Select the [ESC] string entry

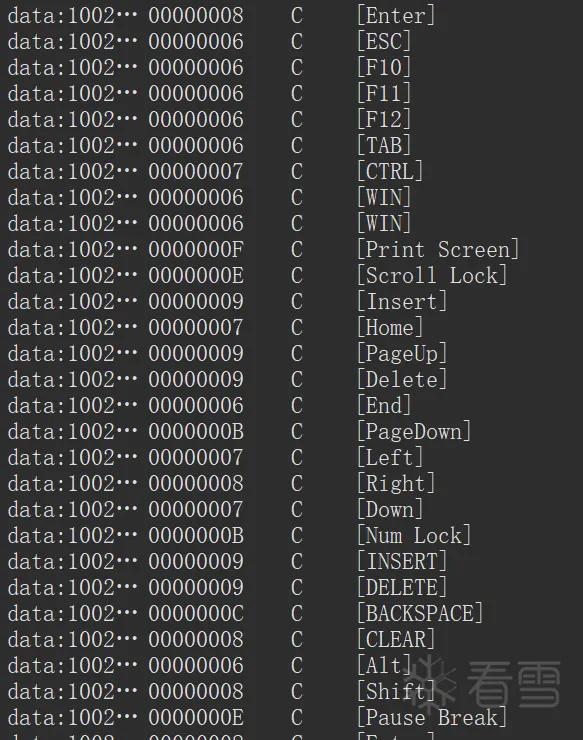[x=291, y=42]
